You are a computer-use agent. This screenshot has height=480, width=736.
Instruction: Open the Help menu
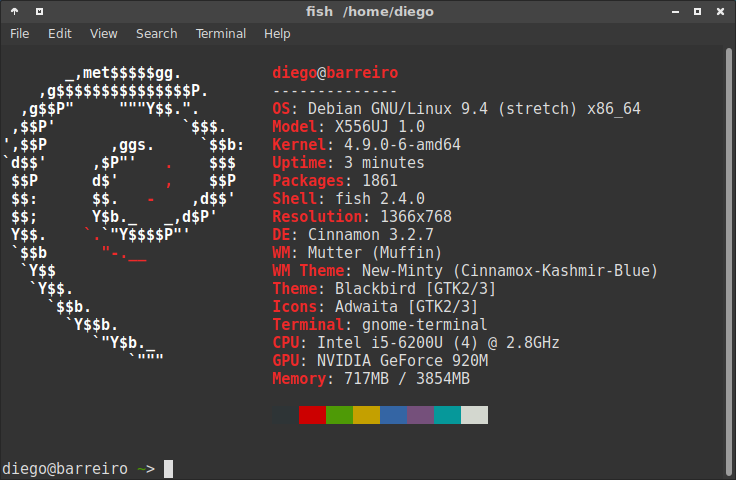point(277,34)
